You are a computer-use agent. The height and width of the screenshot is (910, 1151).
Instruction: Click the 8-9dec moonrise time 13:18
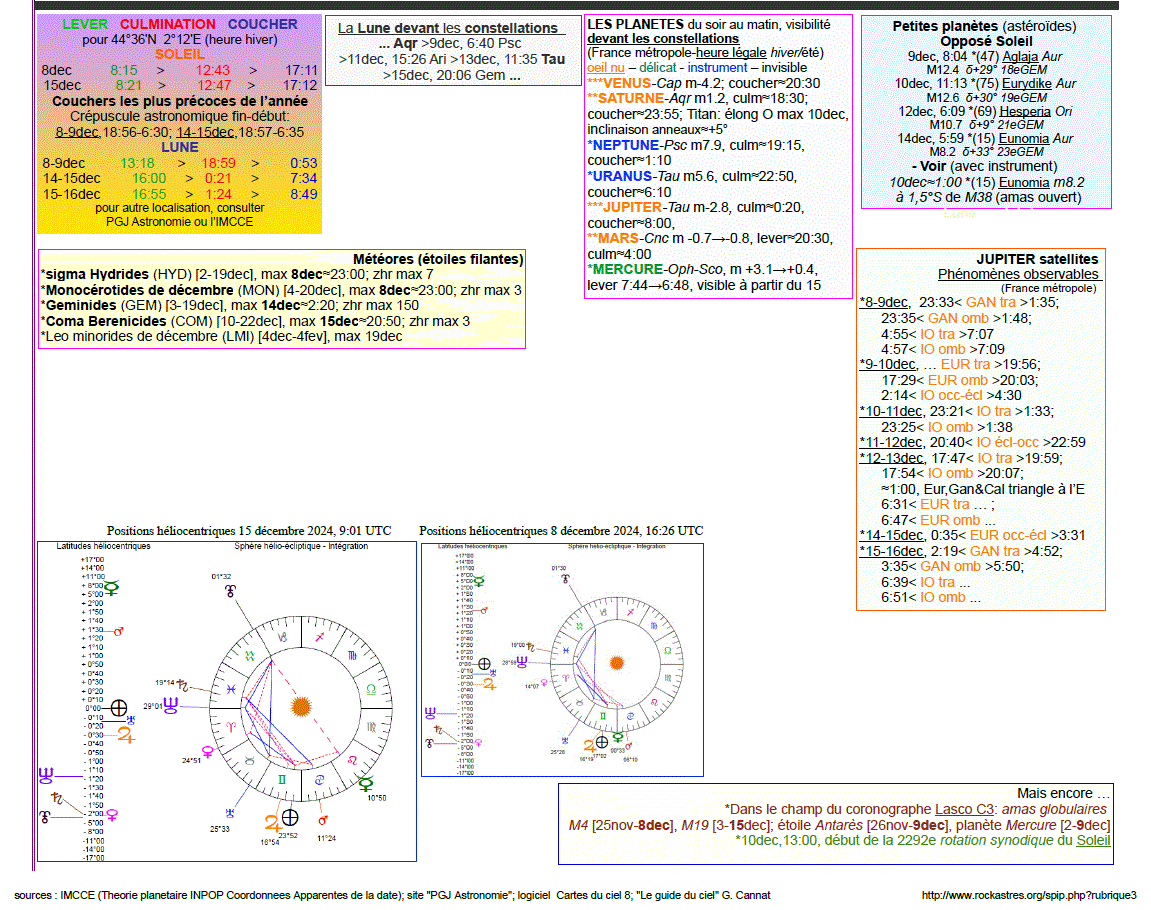pyautogui.click(x=137, y=164)
